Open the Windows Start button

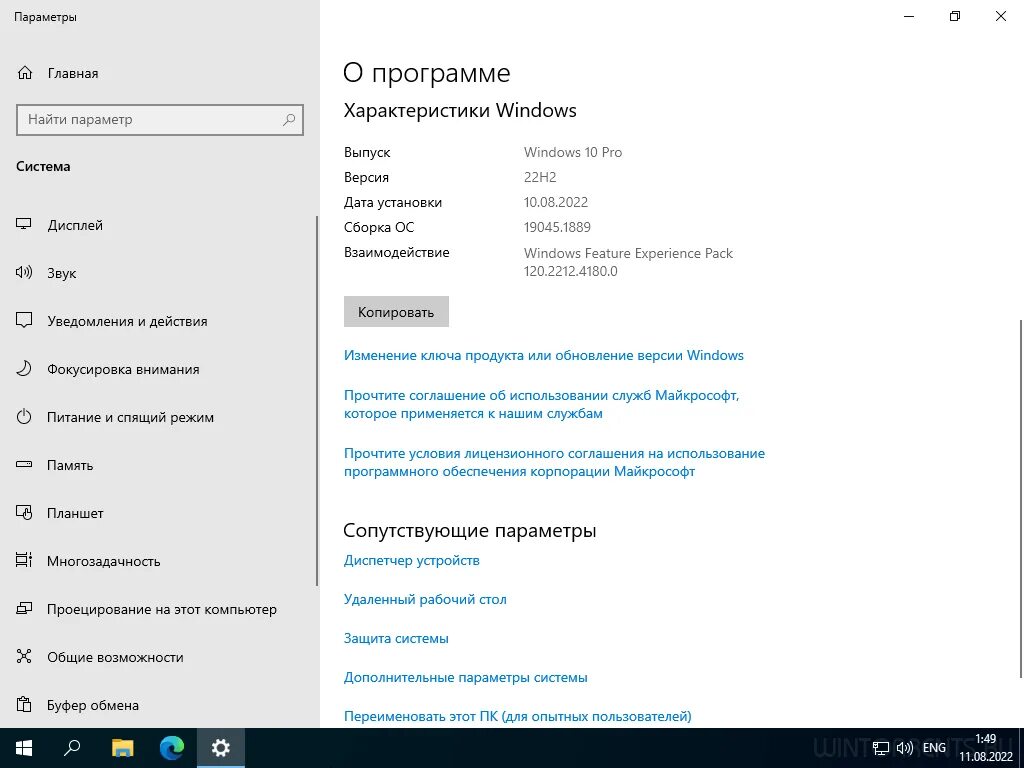click(24, 748)
